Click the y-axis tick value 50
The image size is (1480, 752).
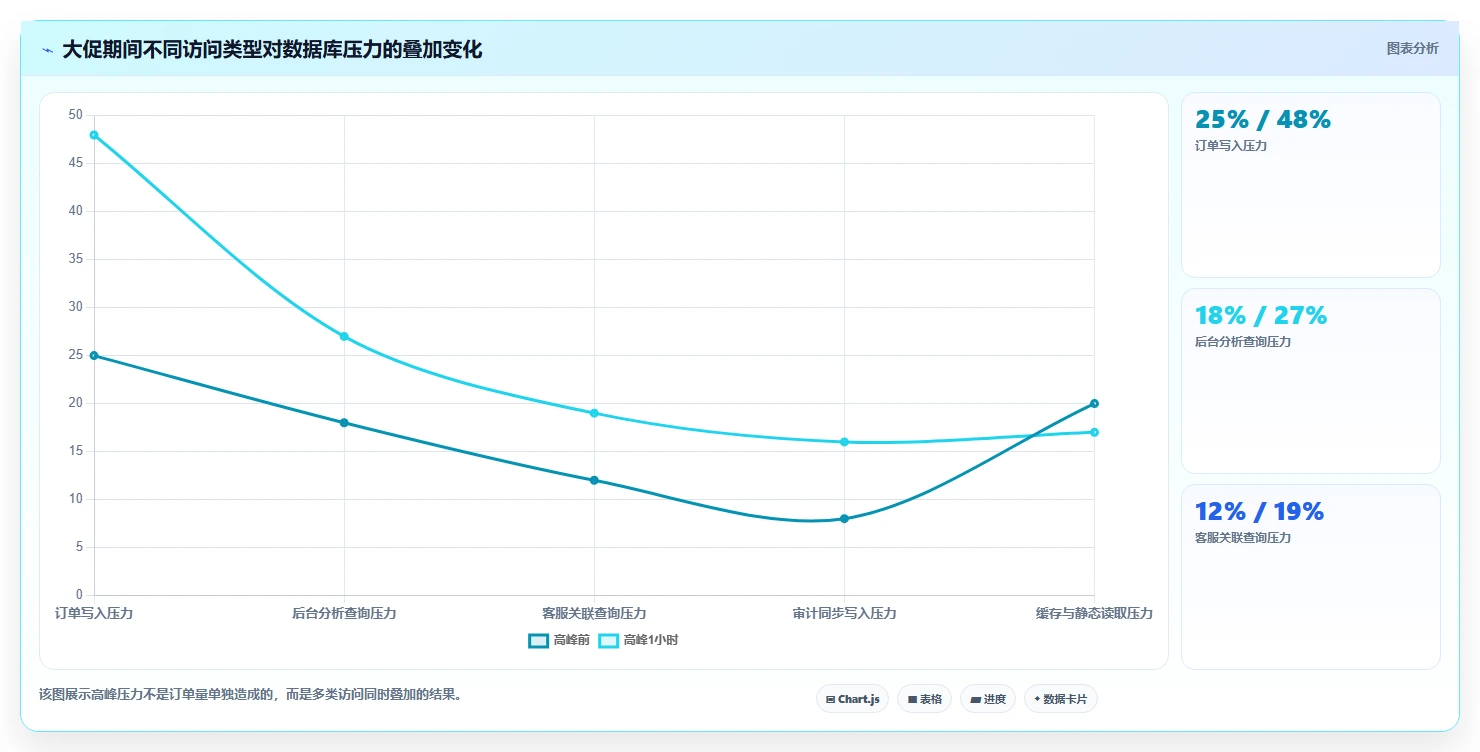click(76, 115)
